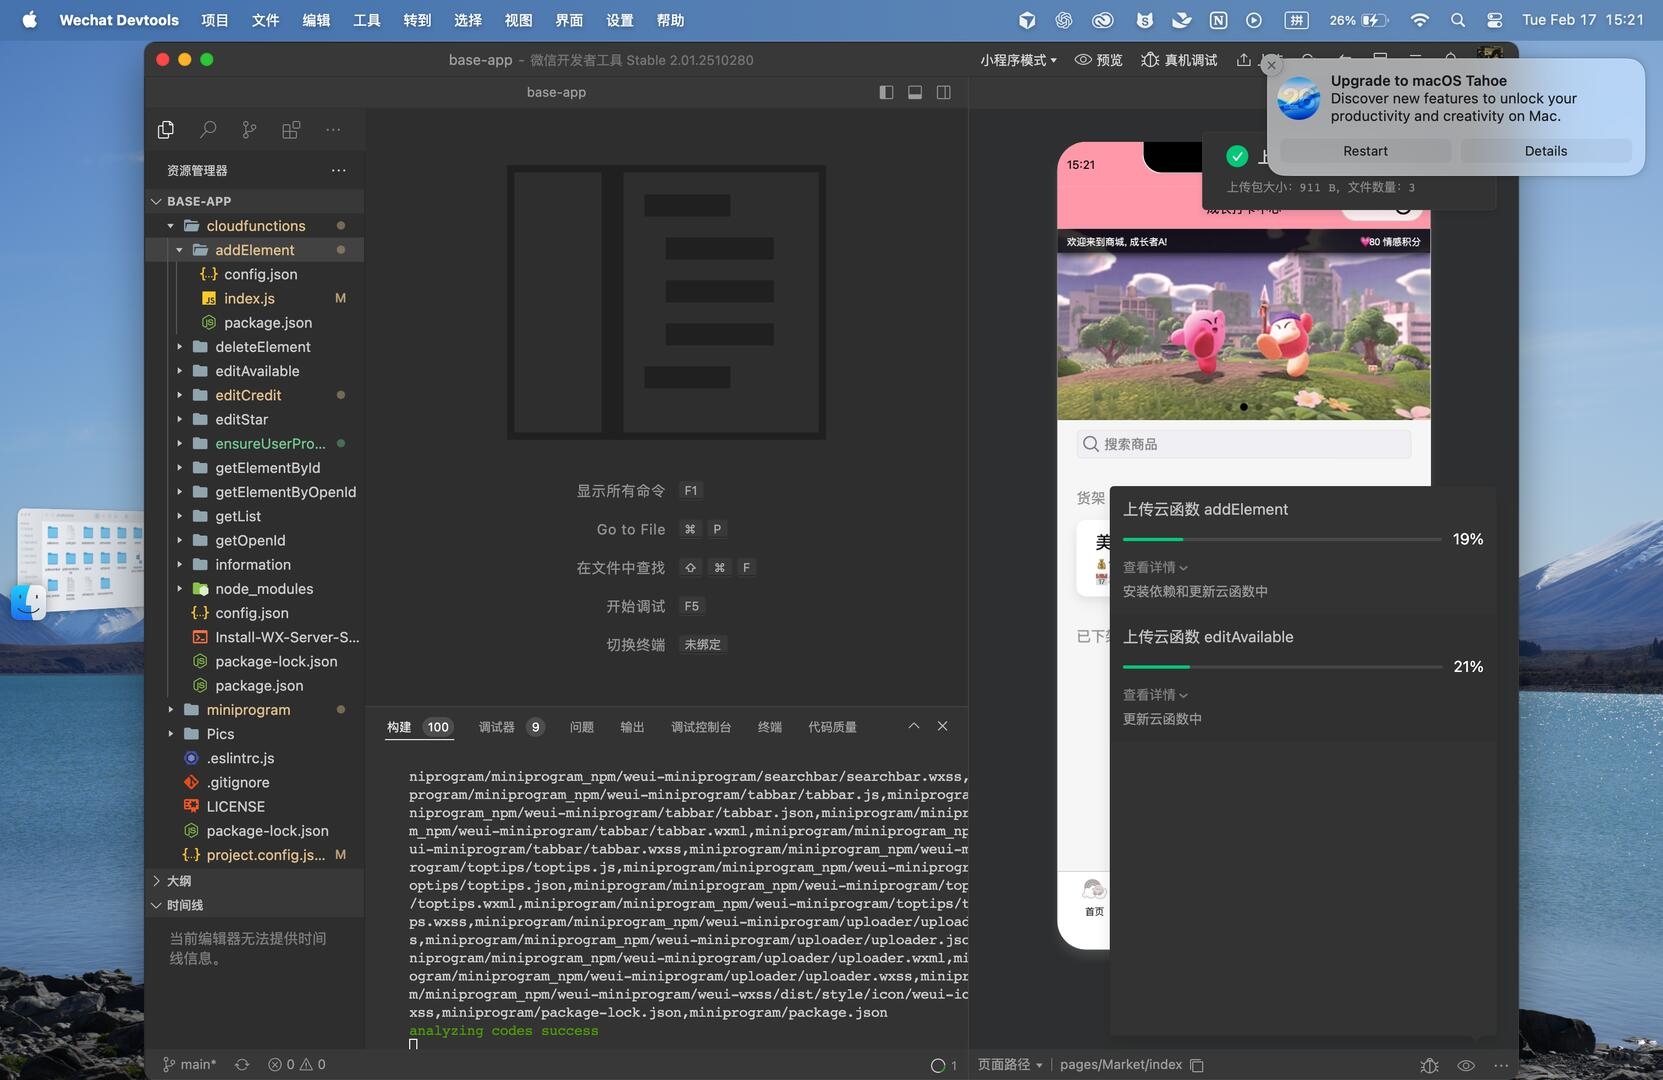Open the Apple menu
This screenshot has width=1663, height=1080.
coord(30,20)
